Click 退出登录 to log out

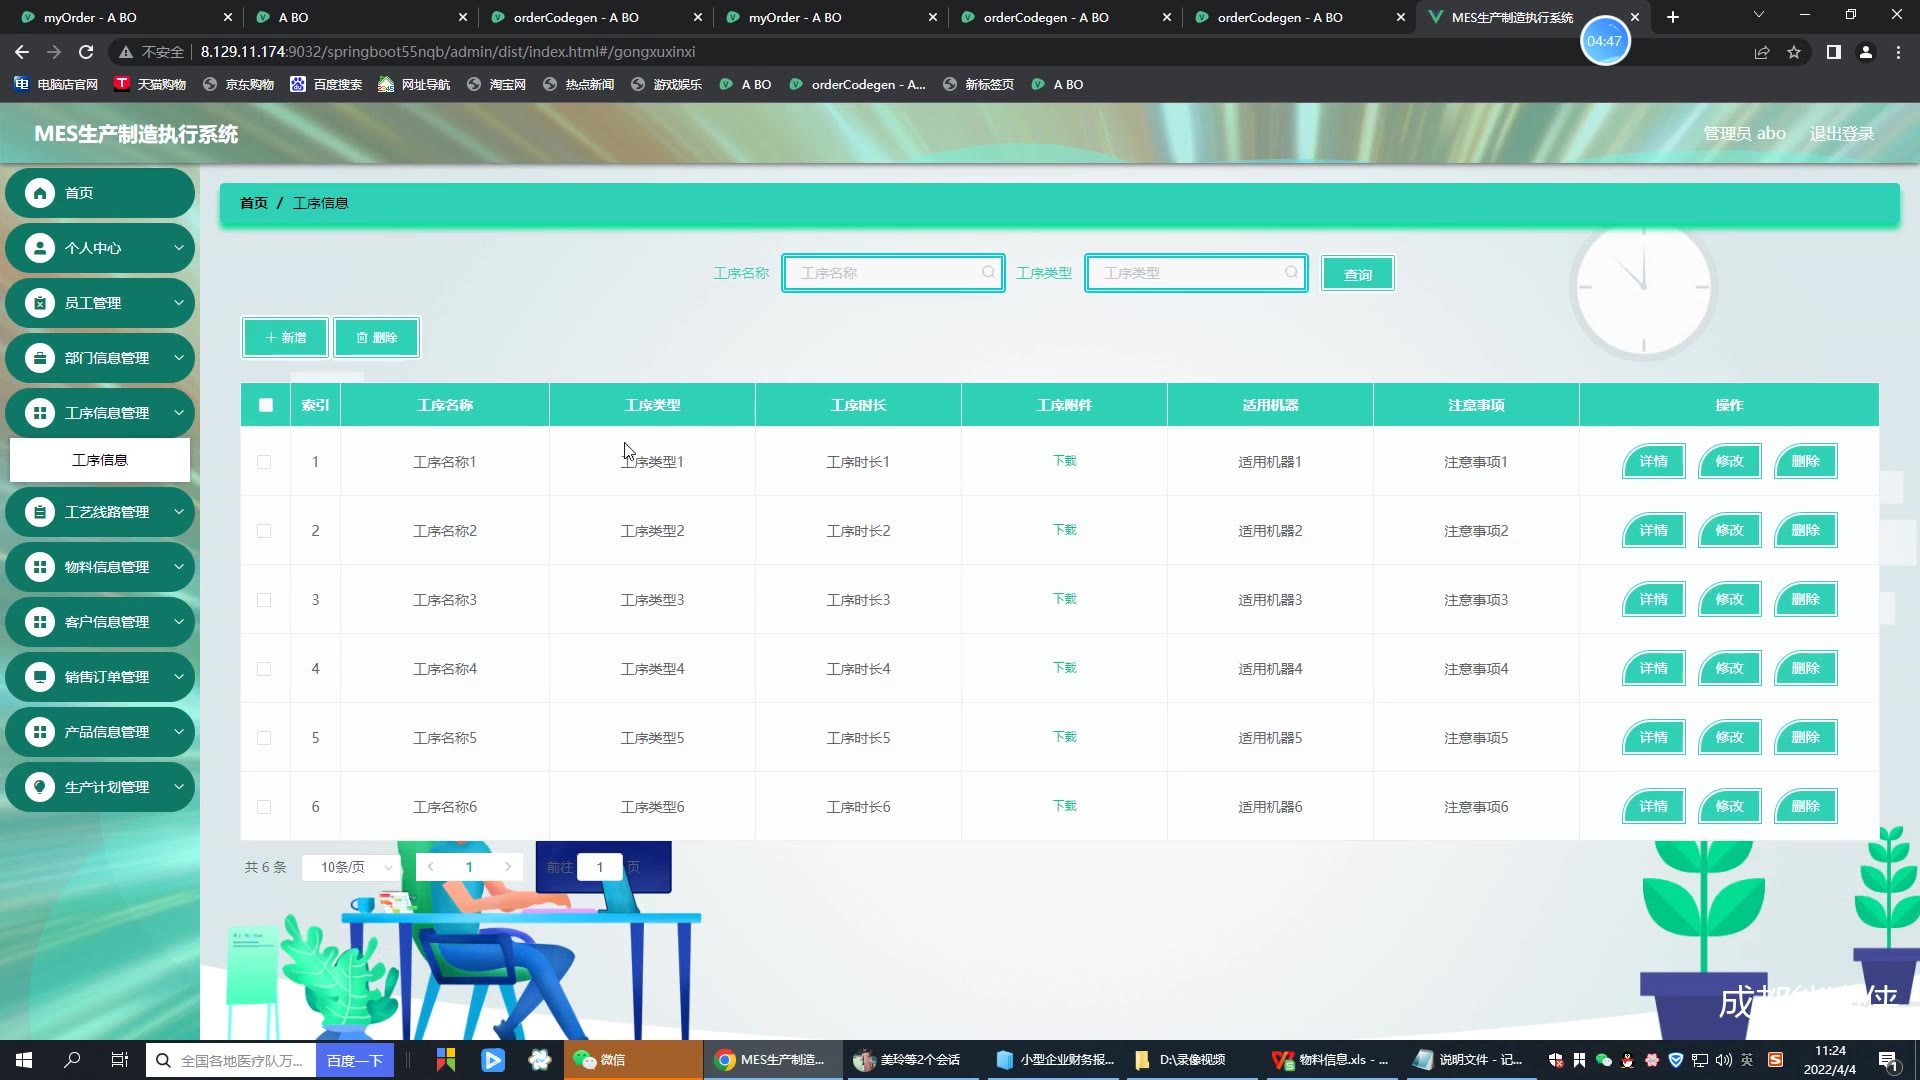(x=1841, y=133)
